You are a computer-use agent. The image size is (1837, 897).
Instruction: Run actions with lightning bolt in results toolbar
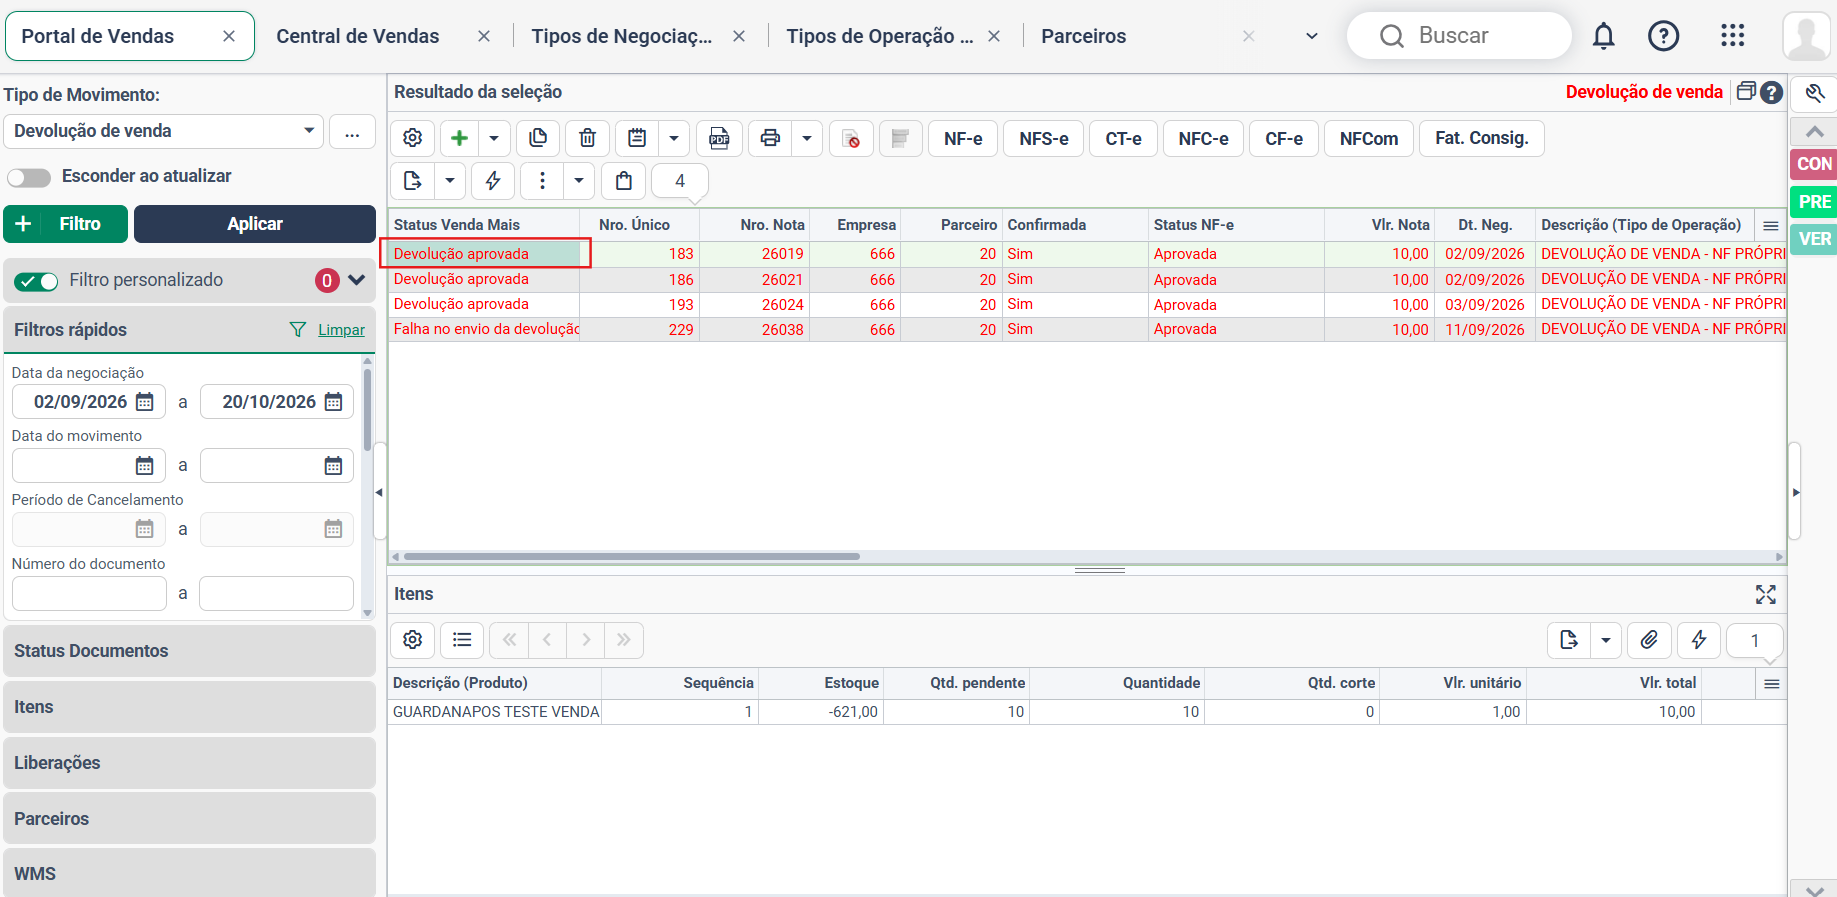click(x=493, y=181)
